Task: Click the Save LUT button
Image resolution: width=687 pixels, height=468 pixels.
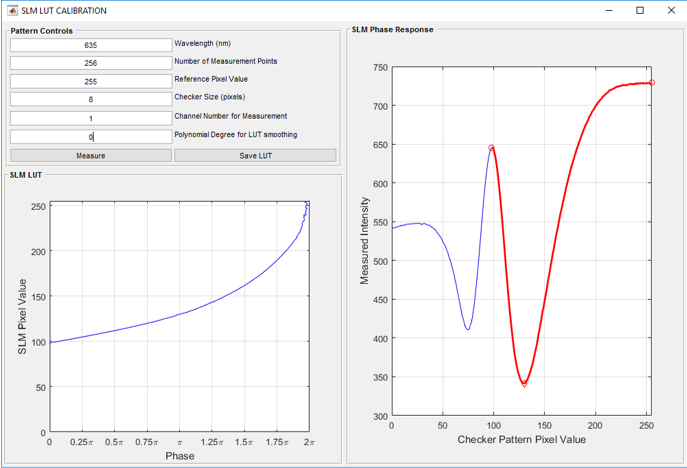Action: (x=255, y=155)
